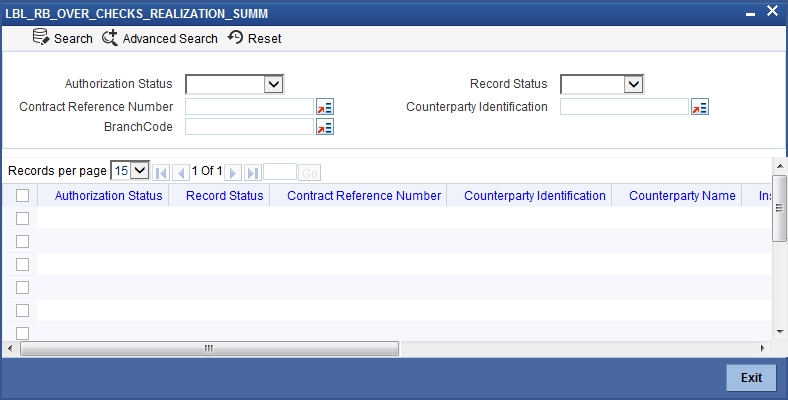
Task: Focus the Counterparty Identification input field
Action: click(x=624, y=107)
